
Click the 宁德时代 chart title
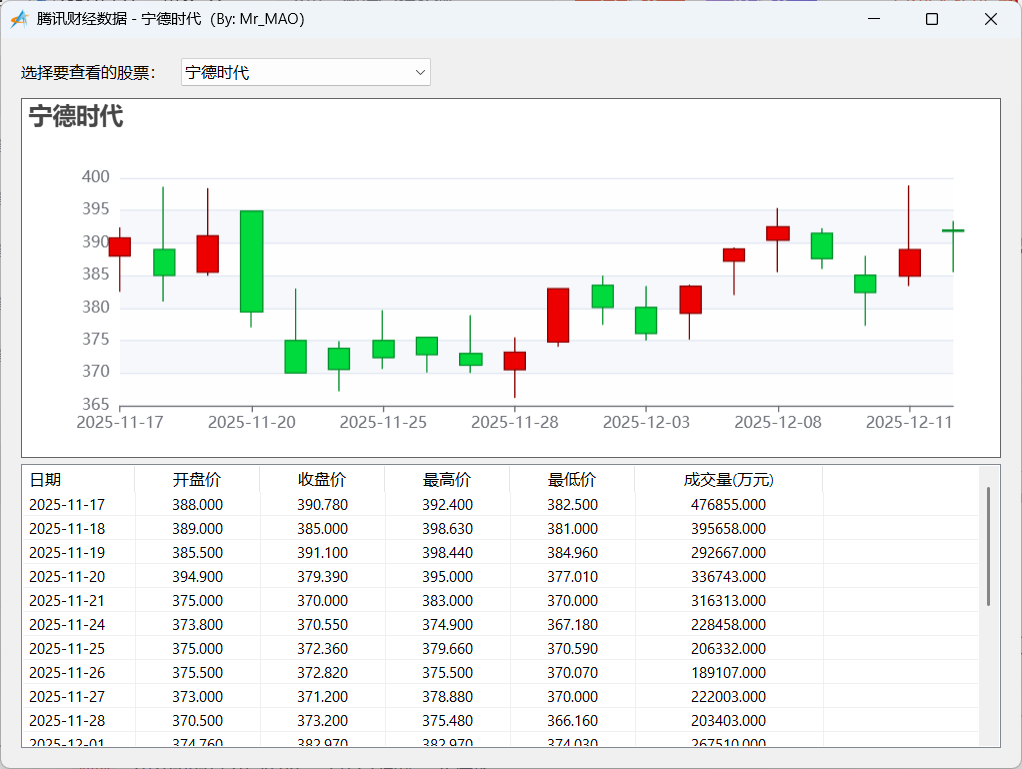pos(76,116)
